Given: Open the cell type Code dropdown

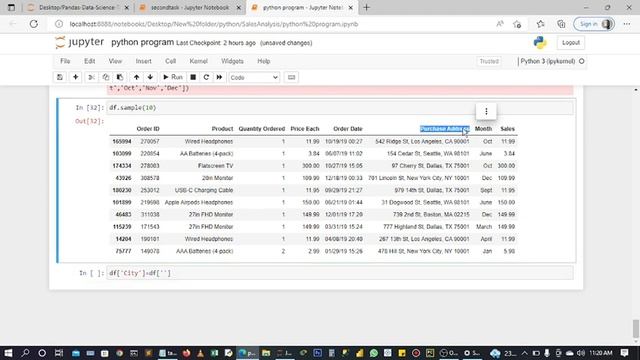Looking at the screenshot, I should pyautogui.click(x=254, y=77).
